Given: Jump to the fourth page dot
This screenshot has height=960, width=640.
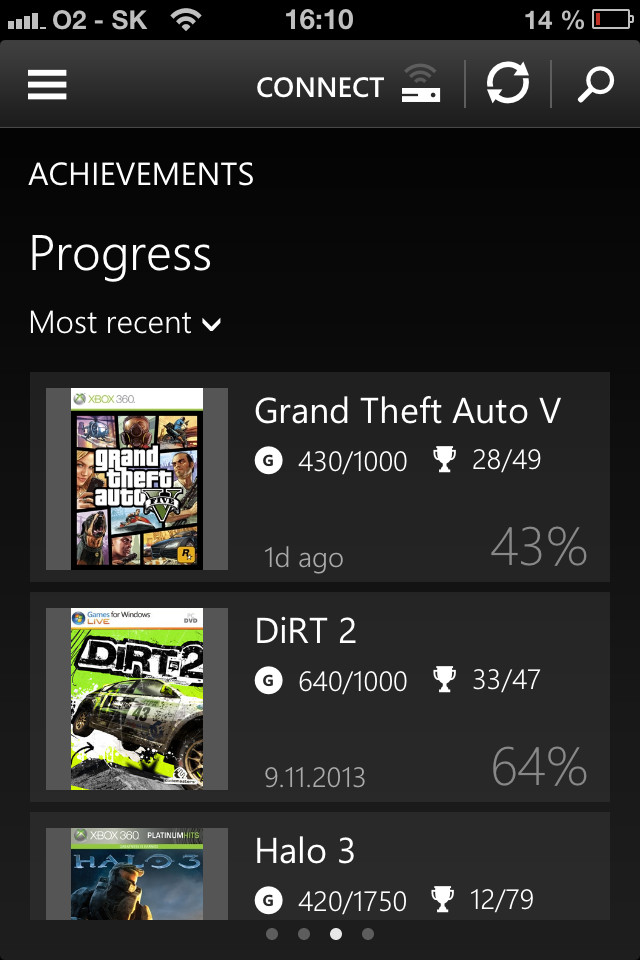Looking at the screenshot, I should click(368, 934).
